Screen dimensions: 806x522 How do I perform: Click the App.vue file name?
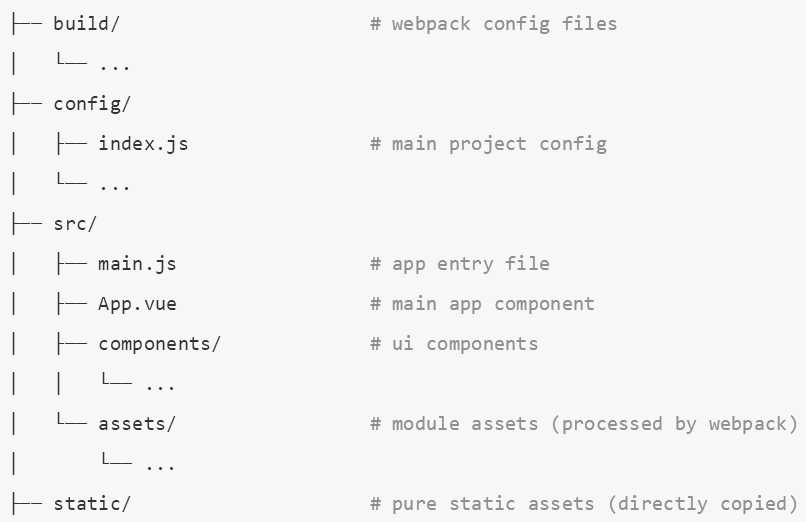coord(137,304)
